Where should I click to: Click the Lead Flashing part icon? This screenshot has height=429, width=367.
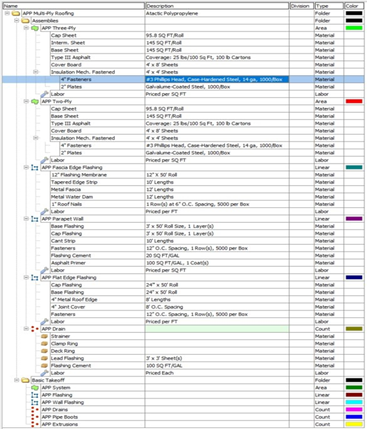click(x=44, y=358)
